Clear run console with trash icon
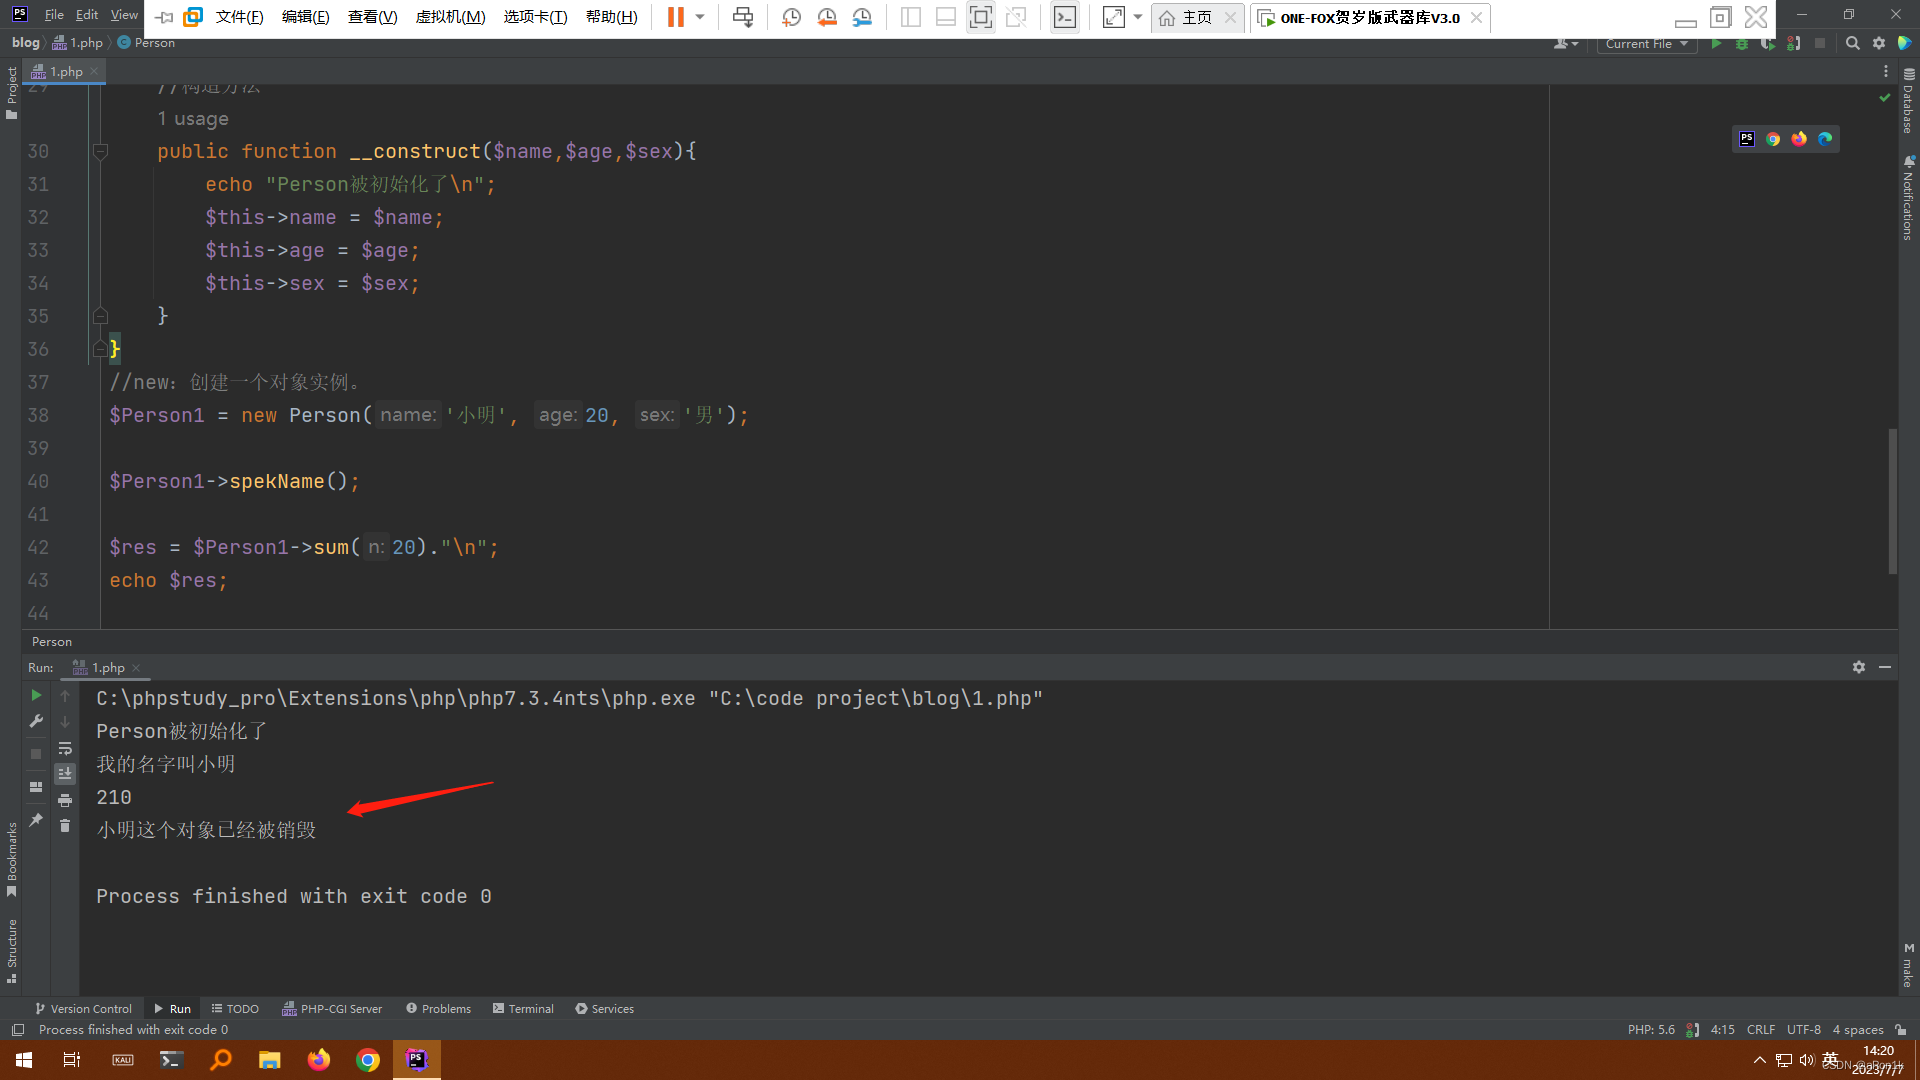The image size is (1920, 1080). click(x=65, y=826)
